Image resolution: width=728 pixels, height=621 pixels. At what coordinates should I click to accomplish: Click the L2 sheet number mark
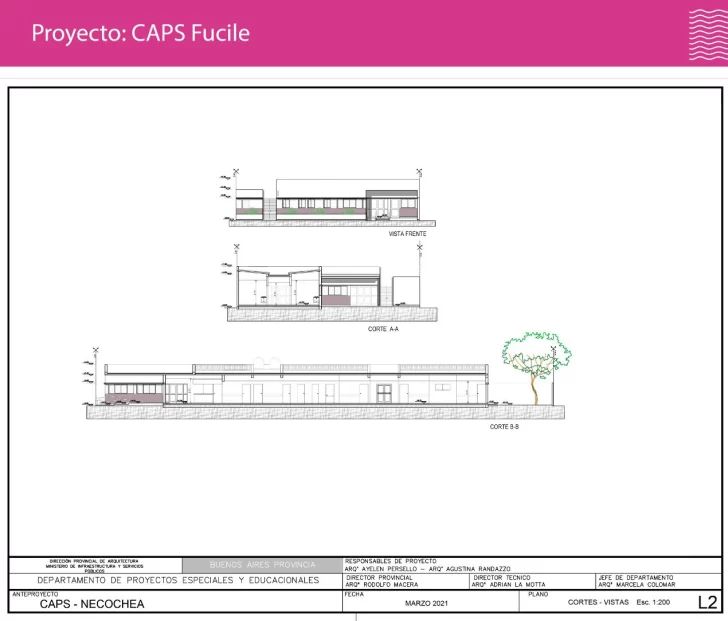707,602
